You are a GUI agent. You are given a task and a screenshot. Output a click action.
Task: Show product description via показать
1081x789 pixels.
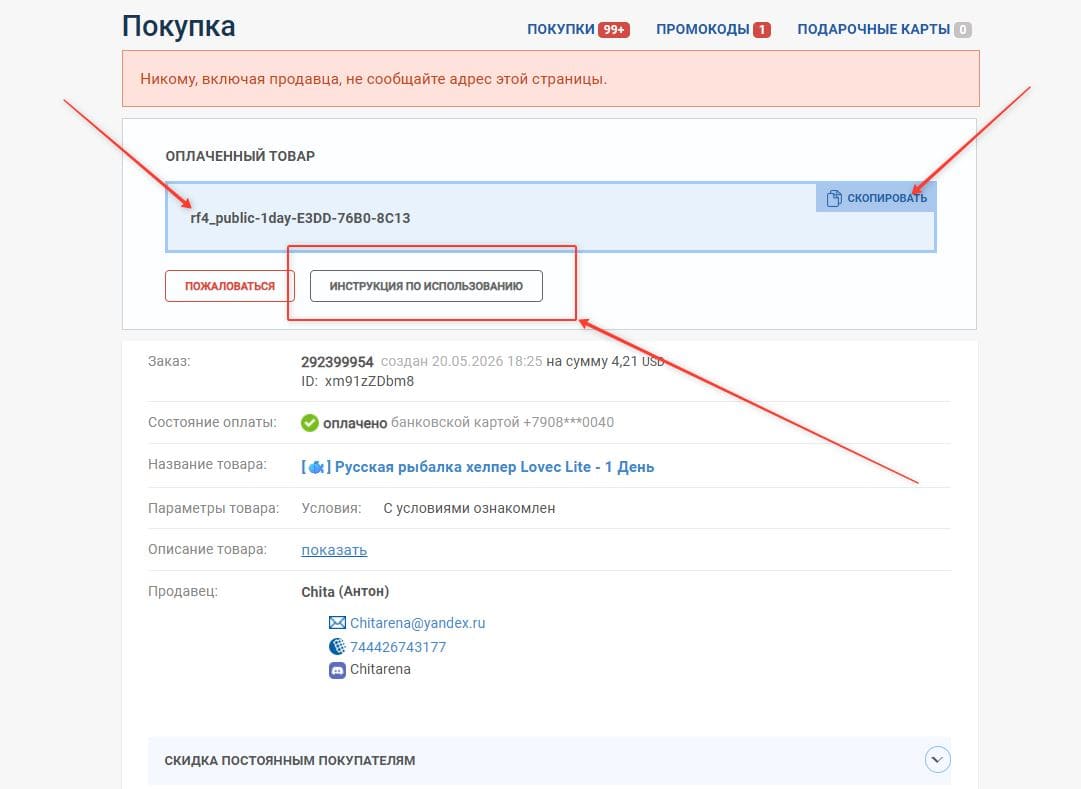tap(334, 550)
